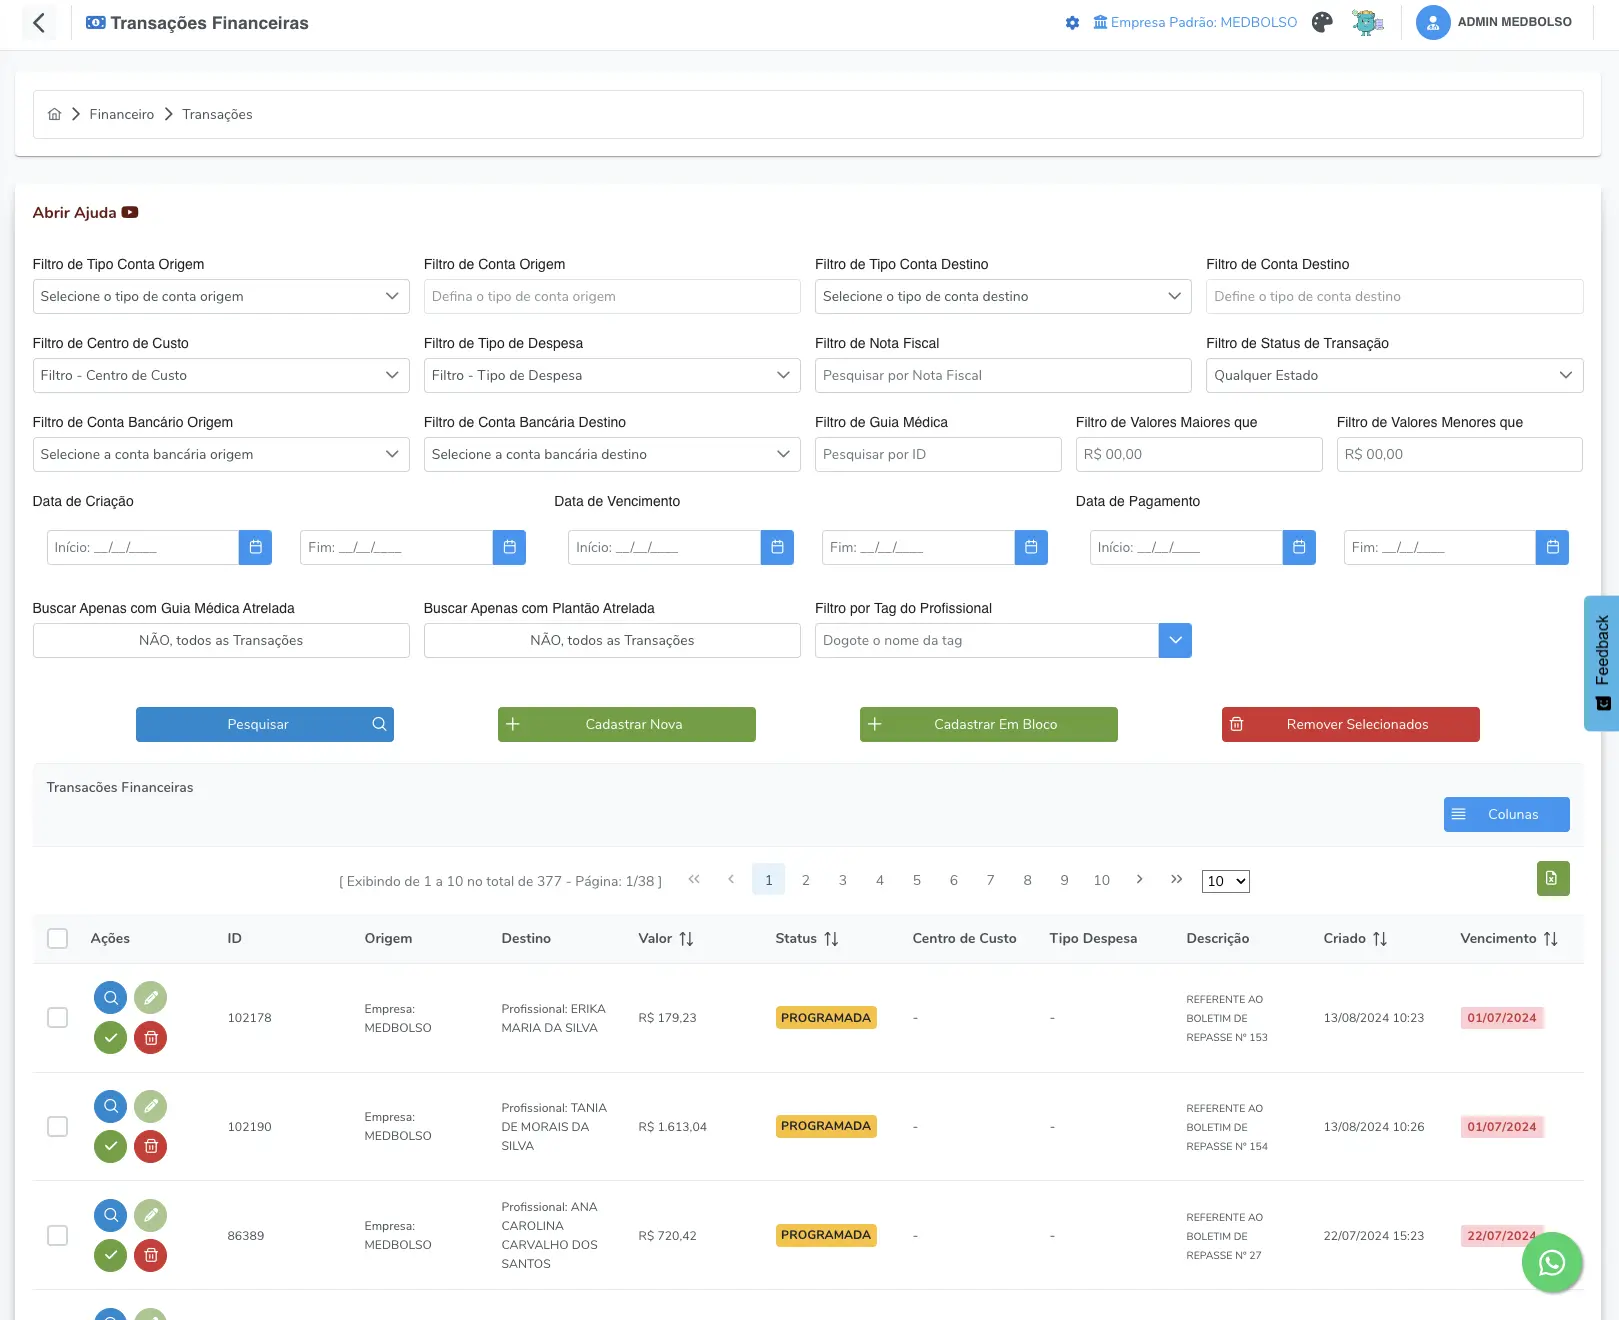Toggle select-all checkbox in table header
Image resolution: width=1619 pixels, height=1320 pixels.
58,938
